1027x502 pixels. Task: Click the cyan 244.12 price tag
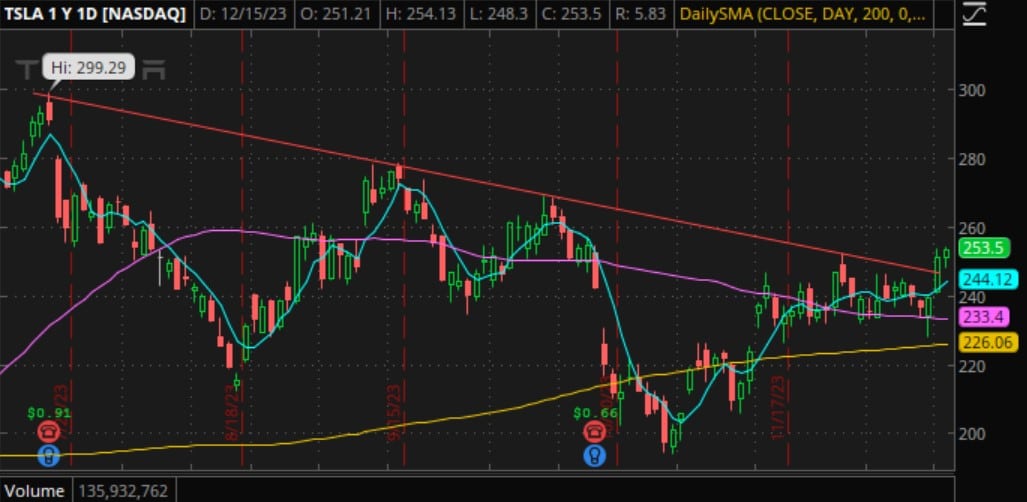click(989, 280)
